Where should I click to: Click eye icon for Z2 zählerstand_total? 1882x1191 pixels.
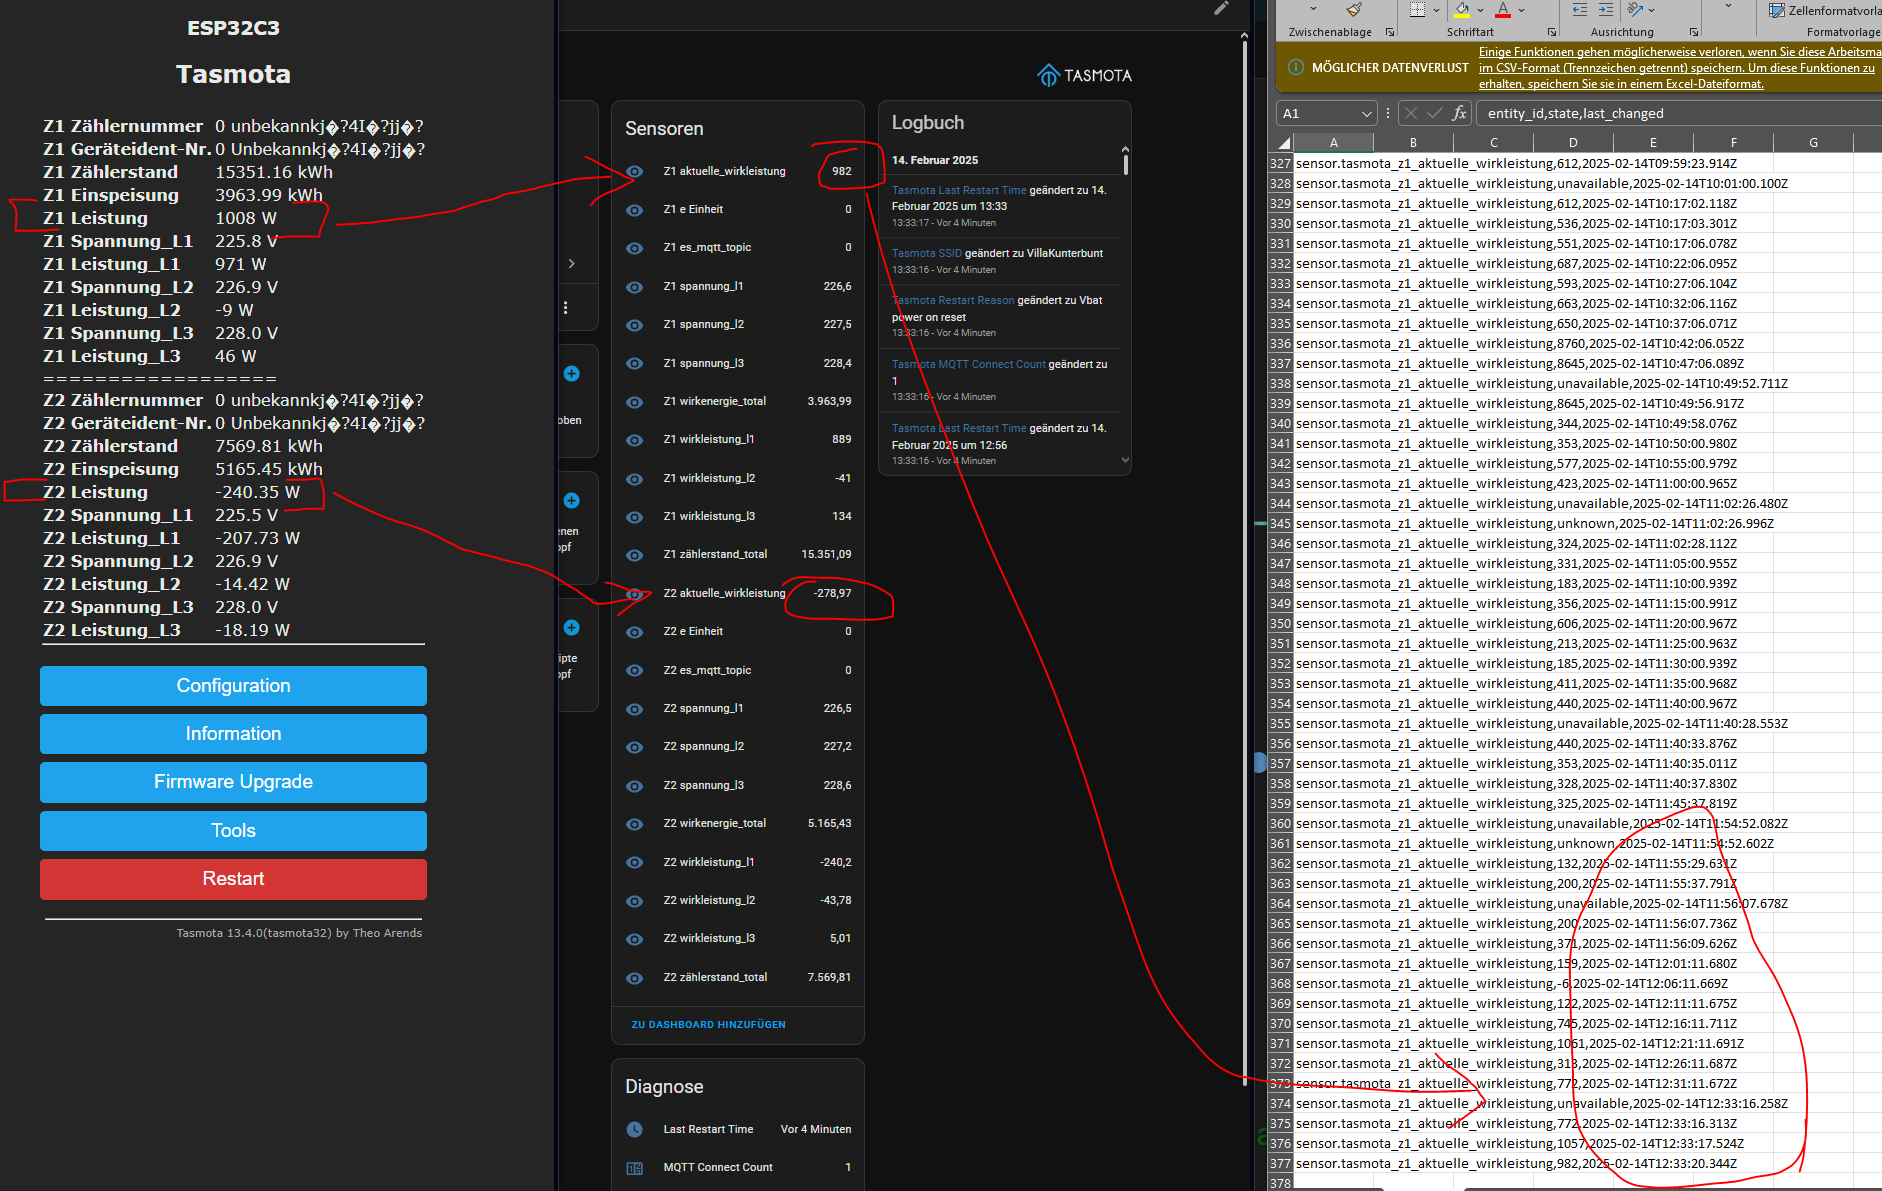[634, 978]
